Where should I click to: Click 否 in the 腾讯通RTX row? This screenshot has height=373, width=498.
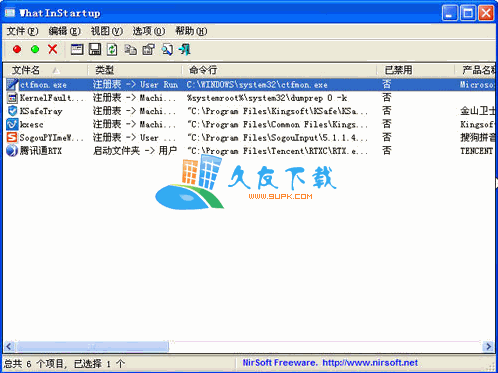(x=386, y=151)
